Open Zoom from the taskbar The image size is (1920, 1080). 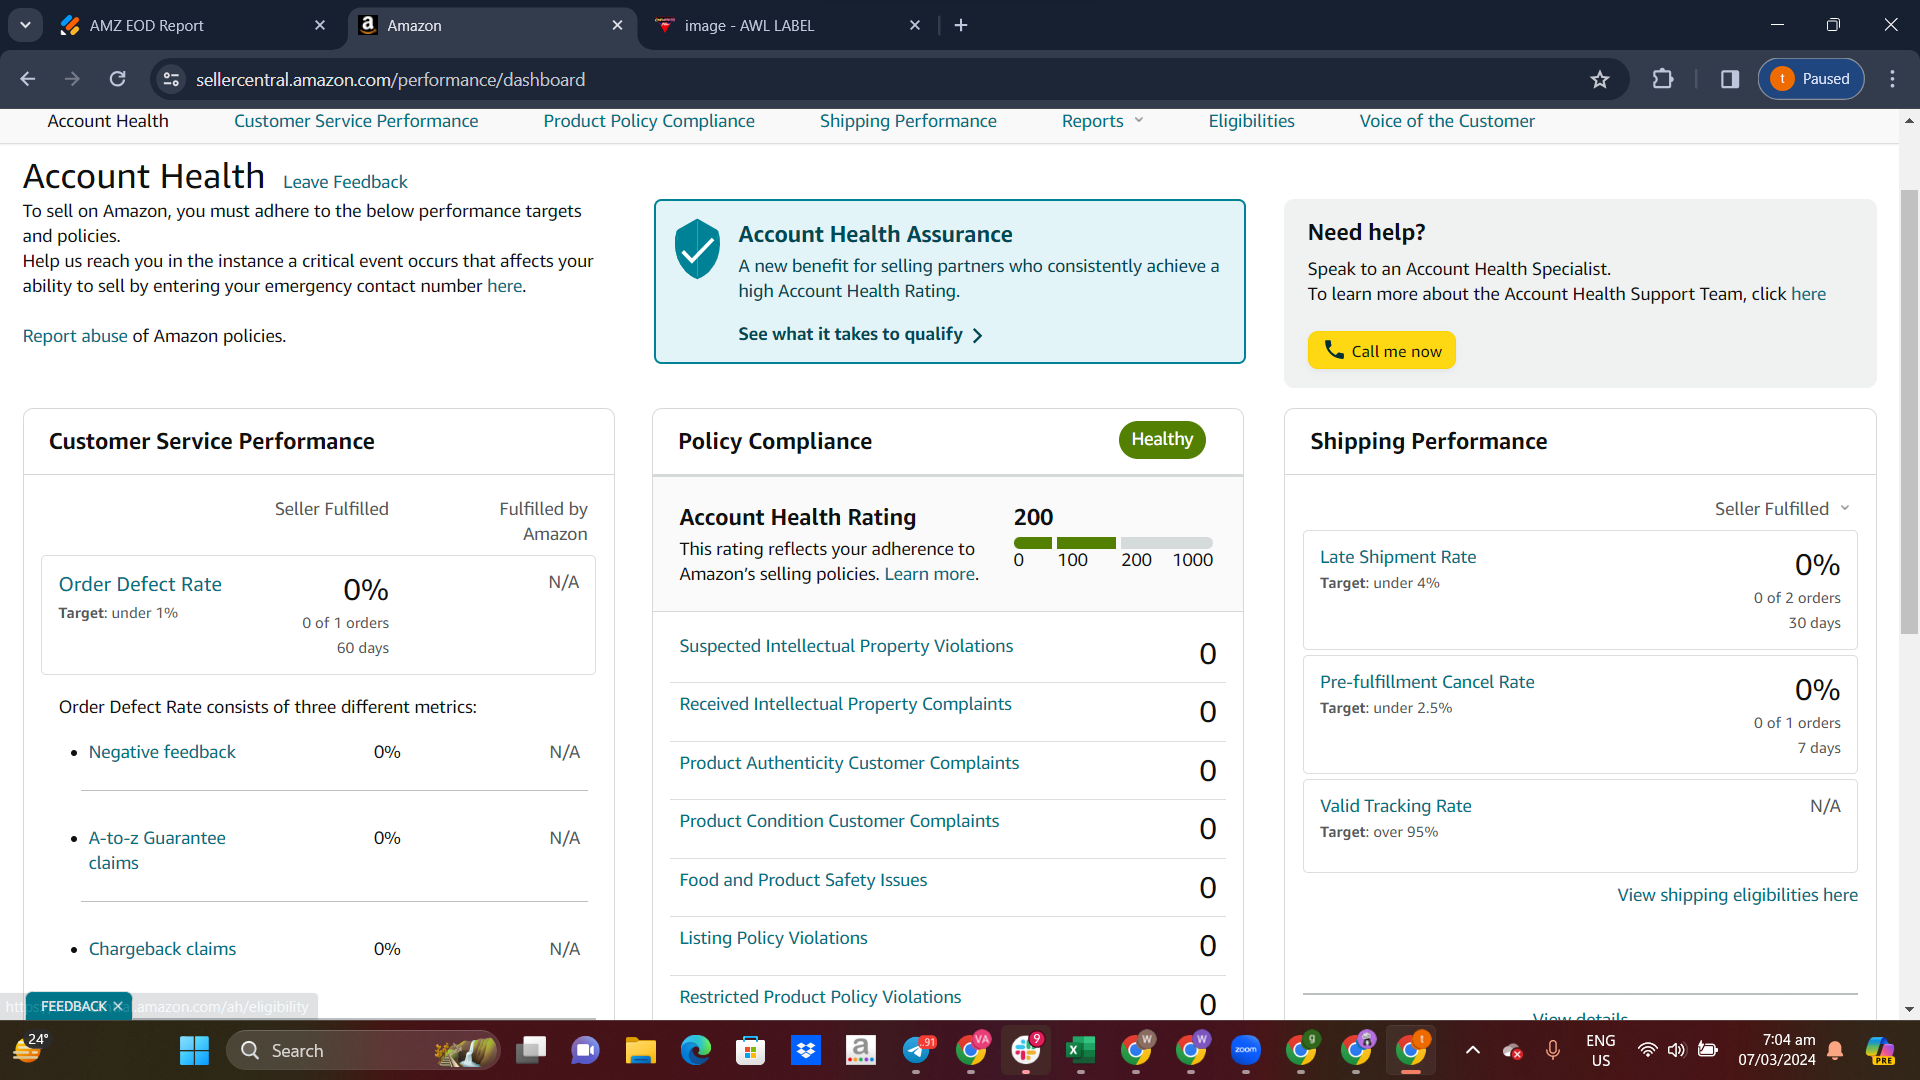(x=1246, y=1050)
